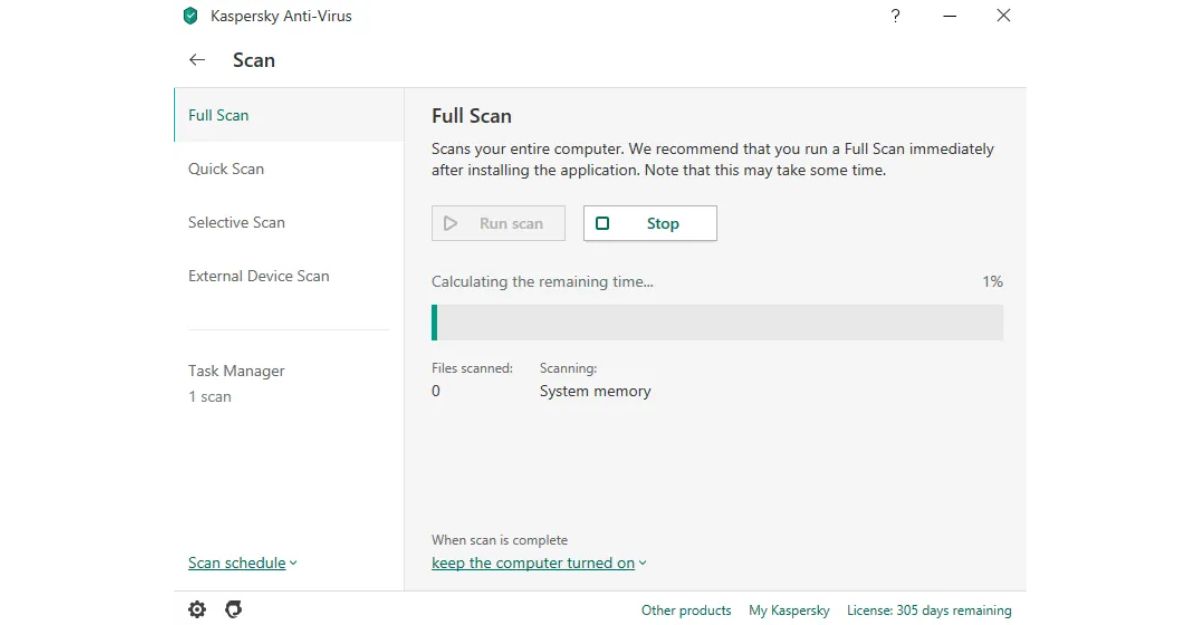Screen dimensions: 1200x625
Task: Go back using the left arrow
Action: click(x=197, y=60)
